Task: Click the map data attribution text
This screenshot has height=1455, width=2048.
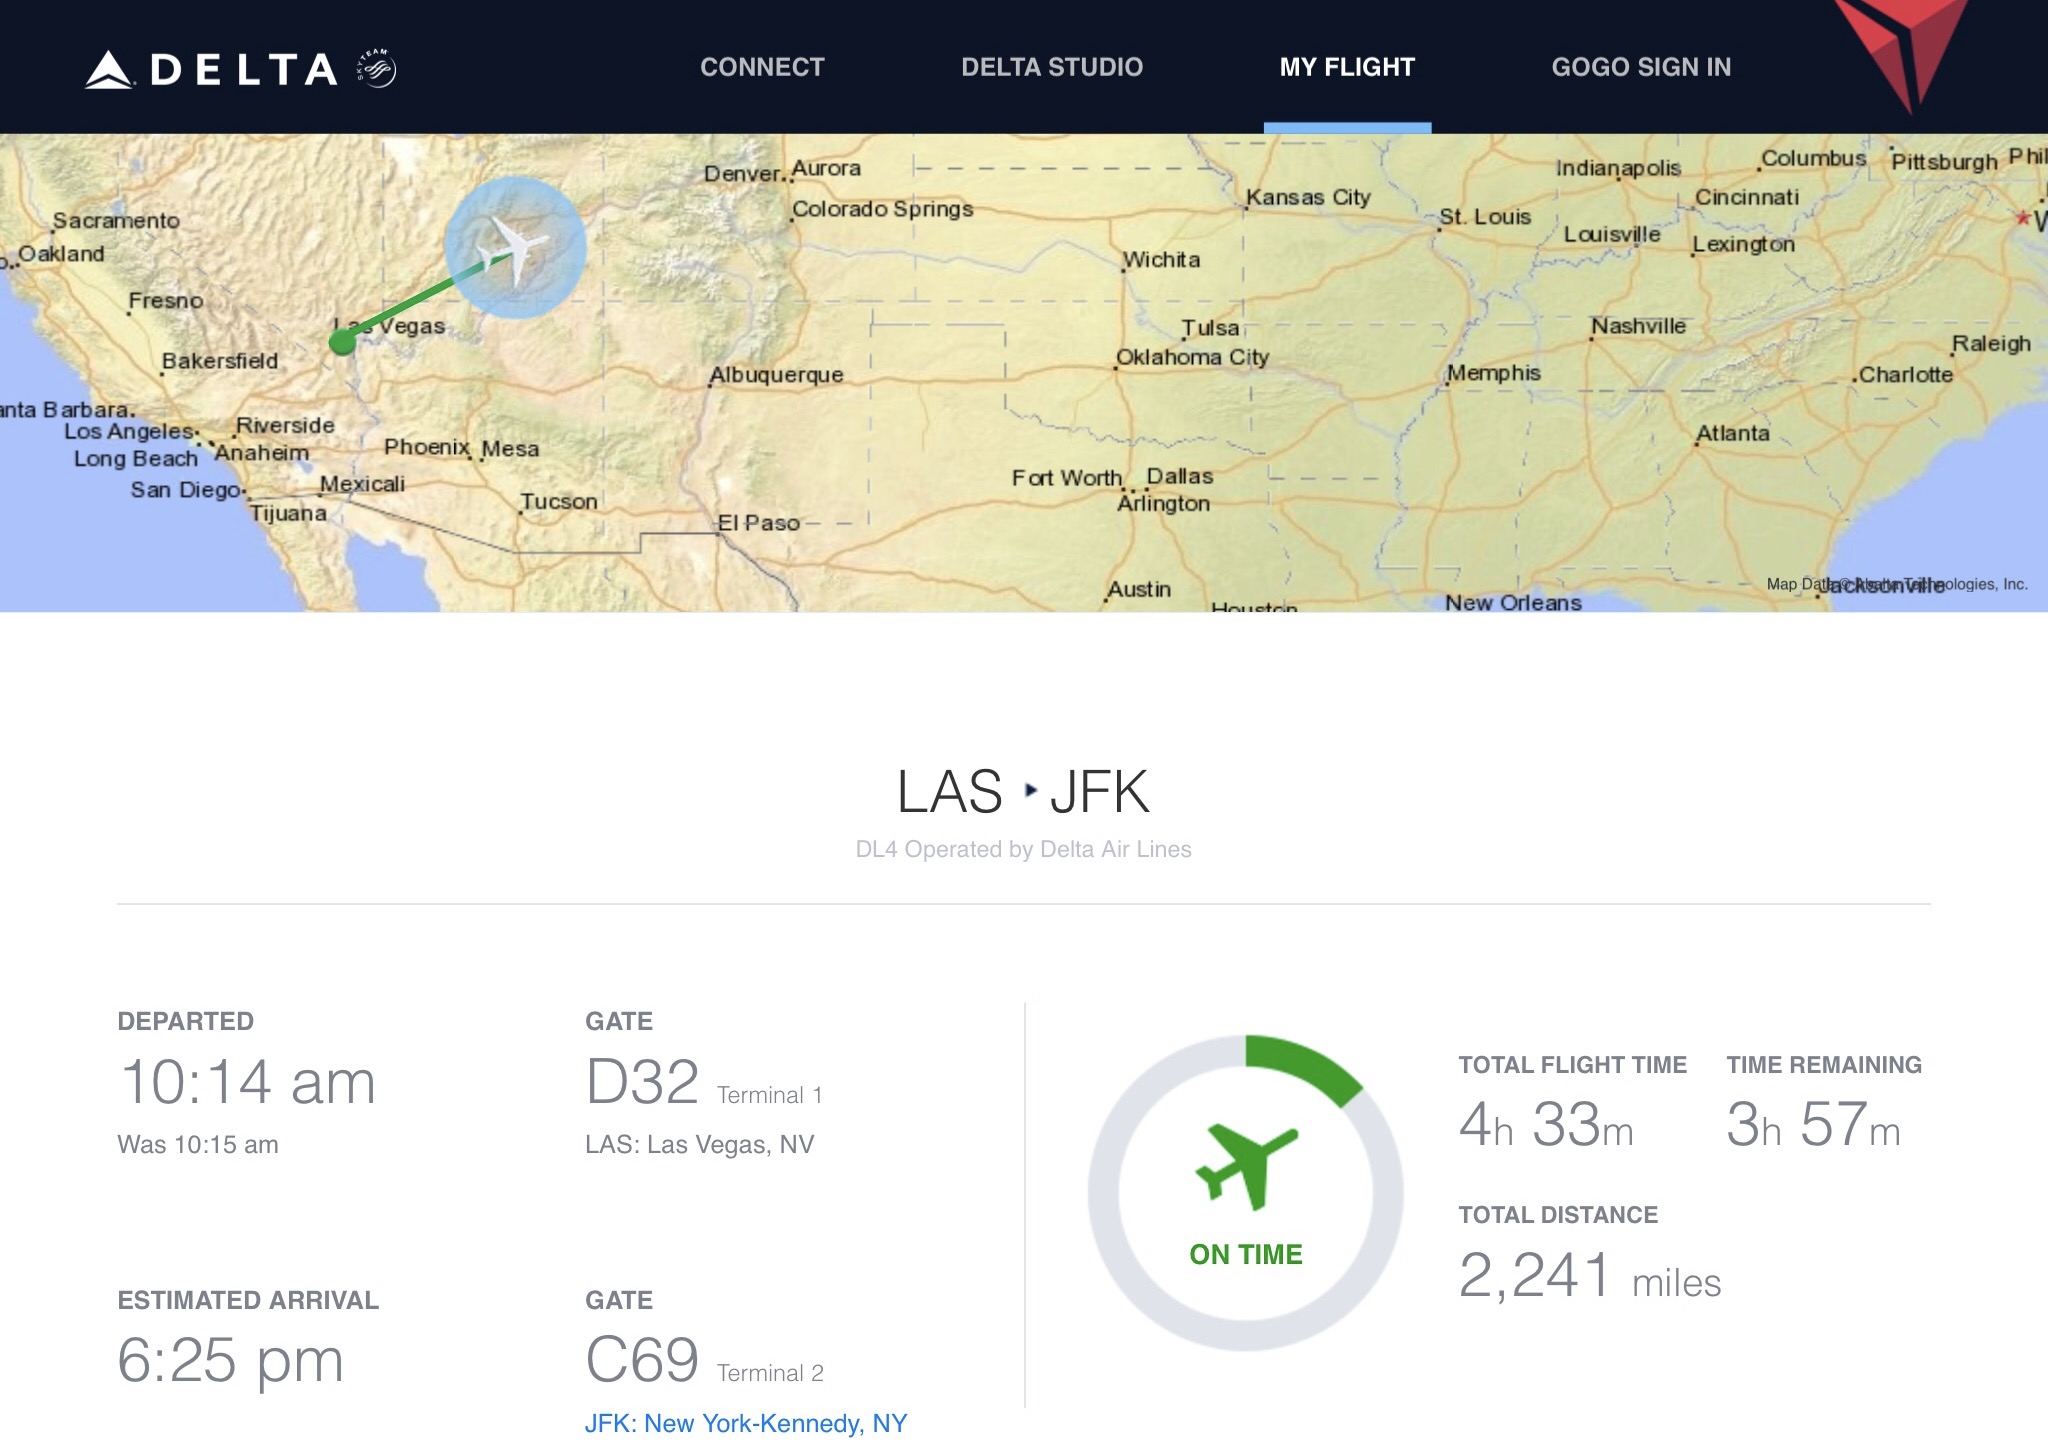Action: tap(1896, 584)
